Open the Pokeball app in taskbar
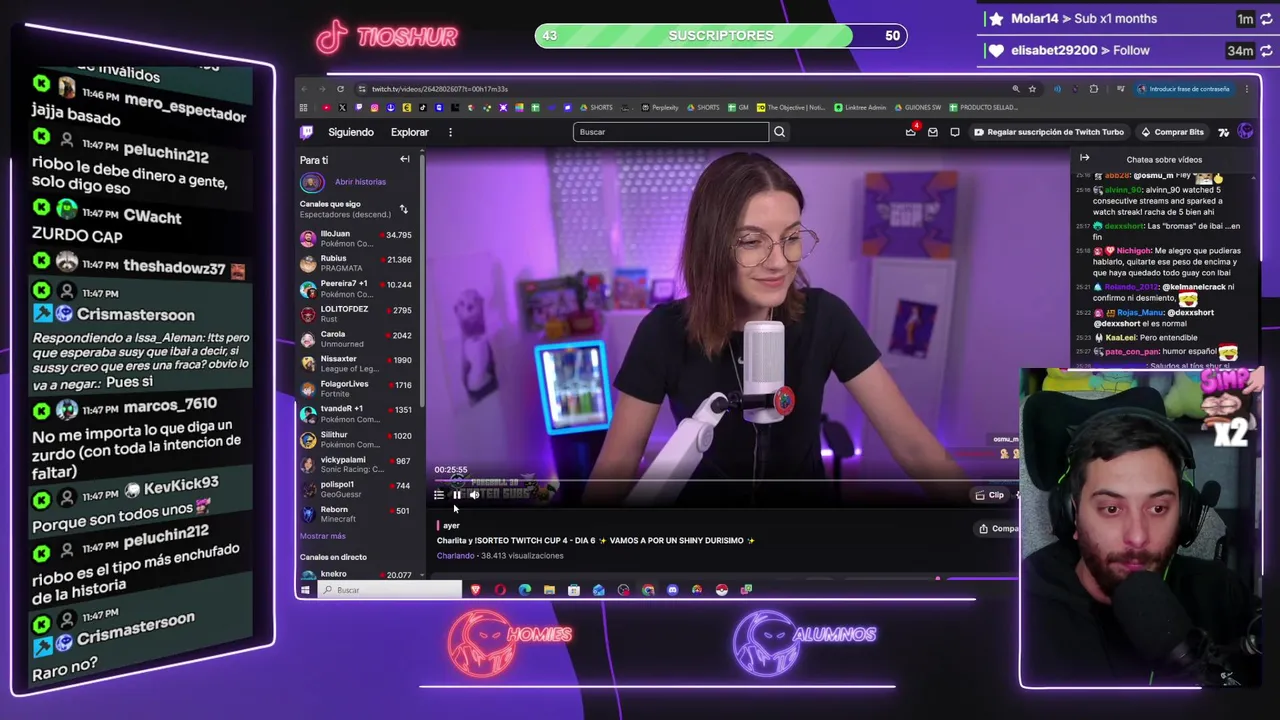 (x=721, y=590)
